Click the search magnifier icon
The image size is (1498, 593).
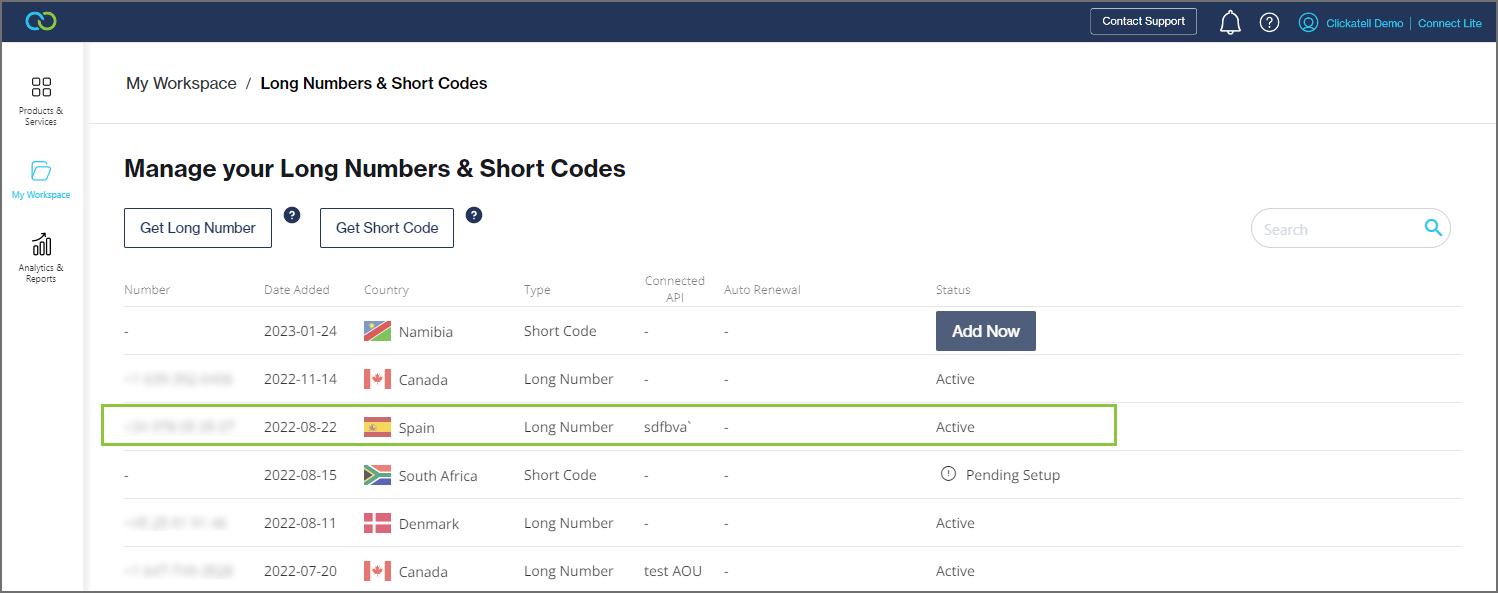1433,228
